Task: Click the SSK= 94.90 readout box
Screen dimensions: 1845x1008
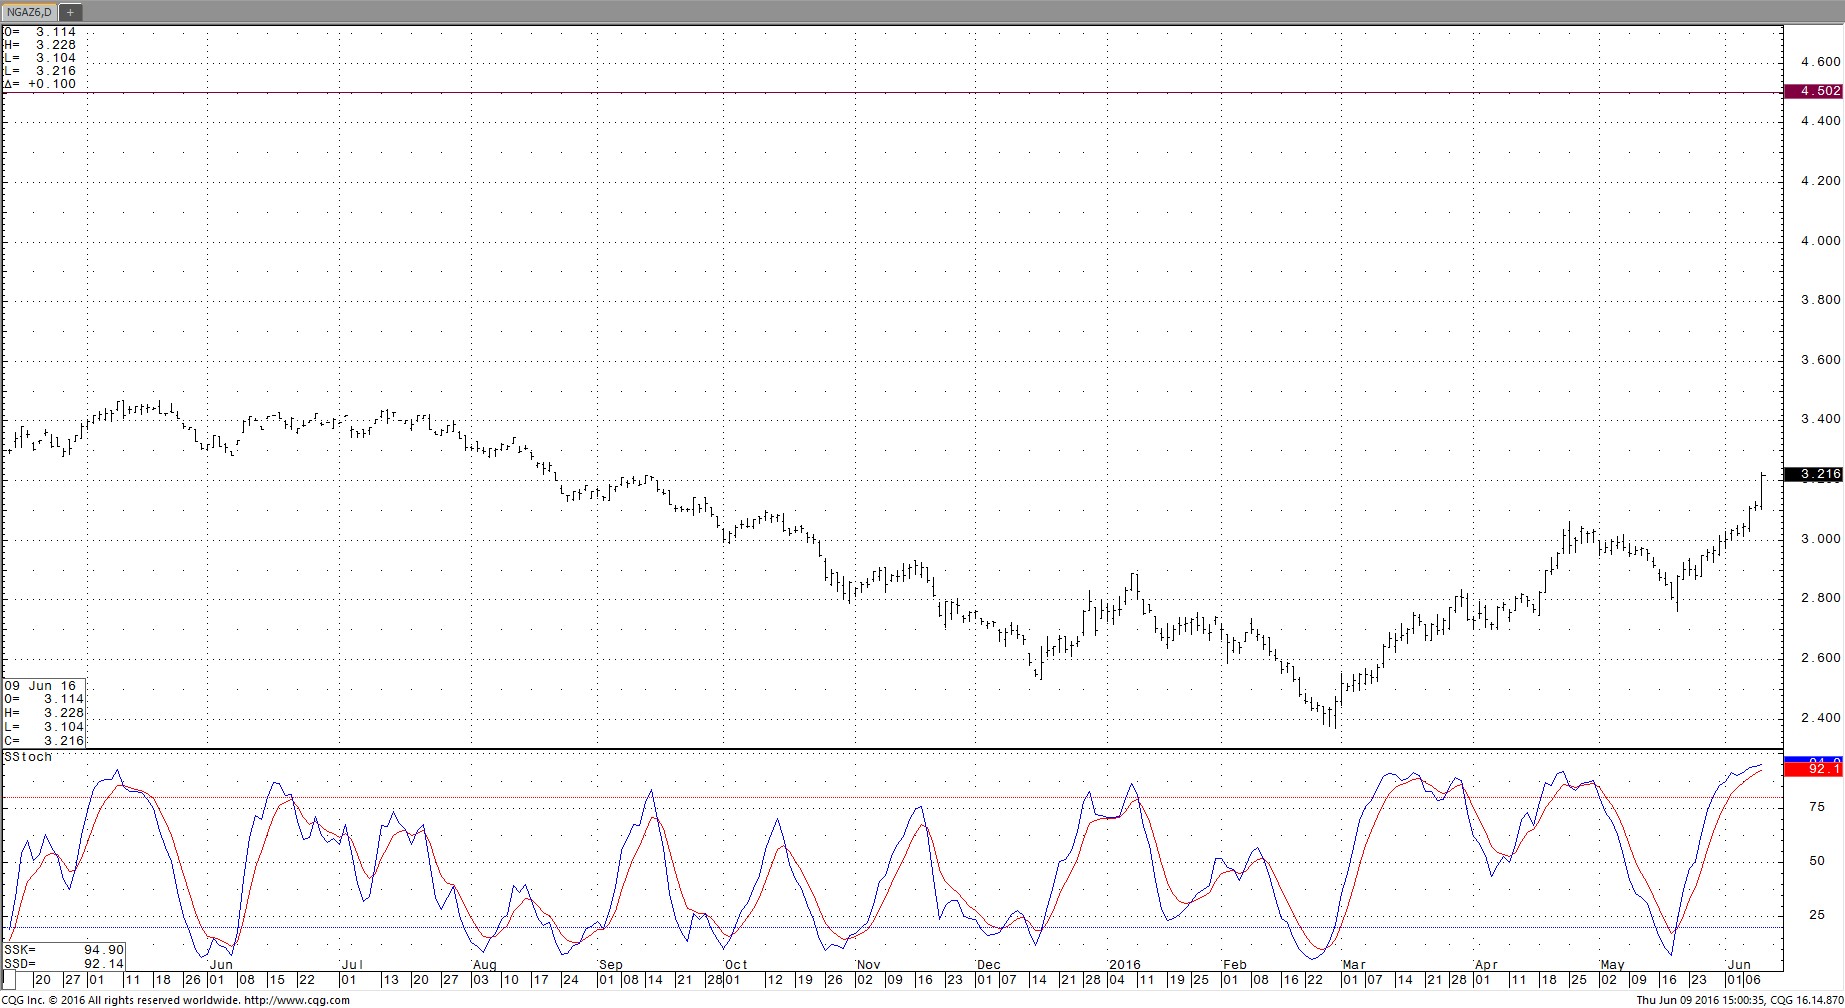Action: tap(64, 949)
